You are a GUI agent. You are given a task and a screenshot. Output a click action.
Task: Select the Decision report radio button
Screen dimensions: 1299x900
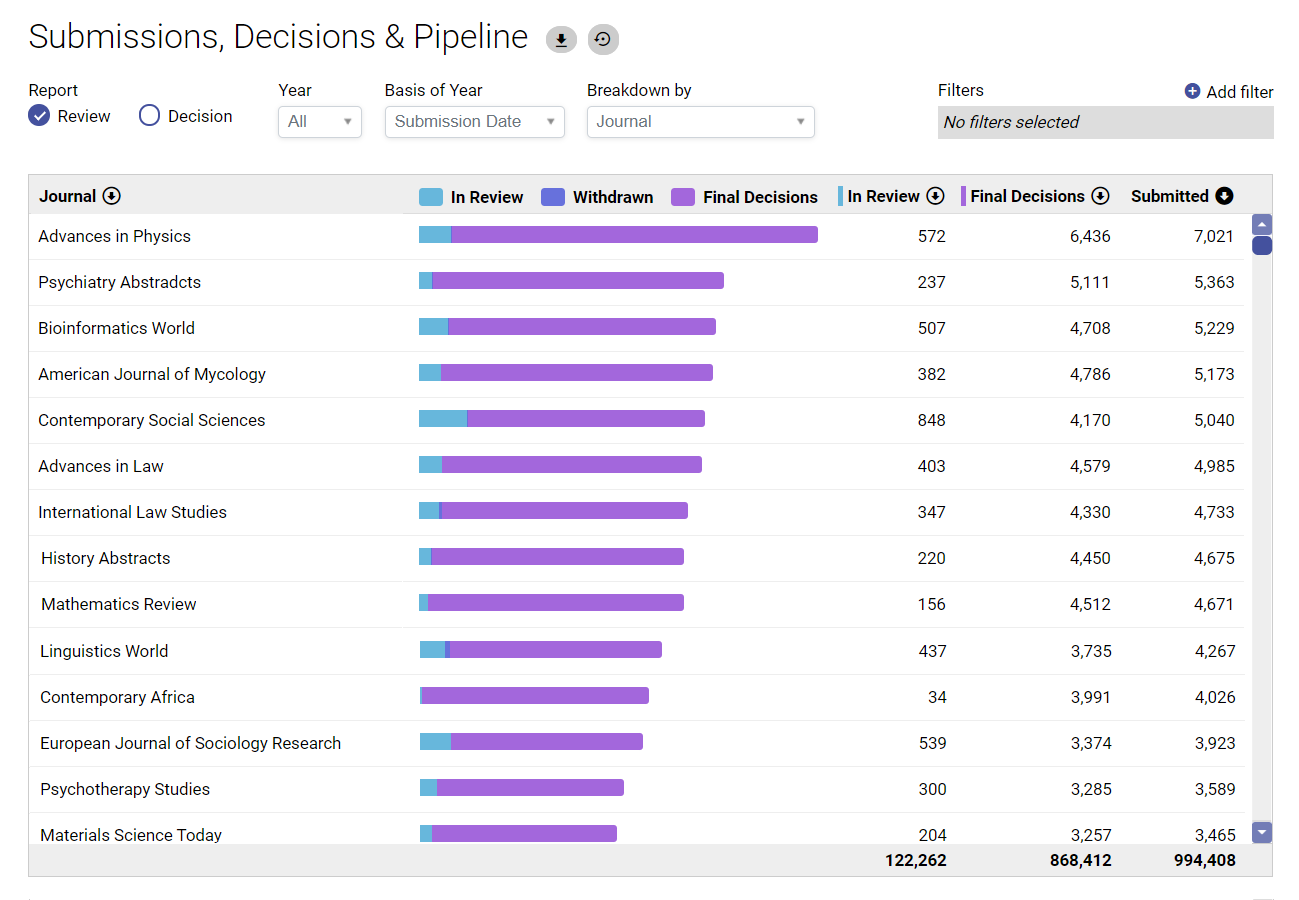click(x=149, y=116)
